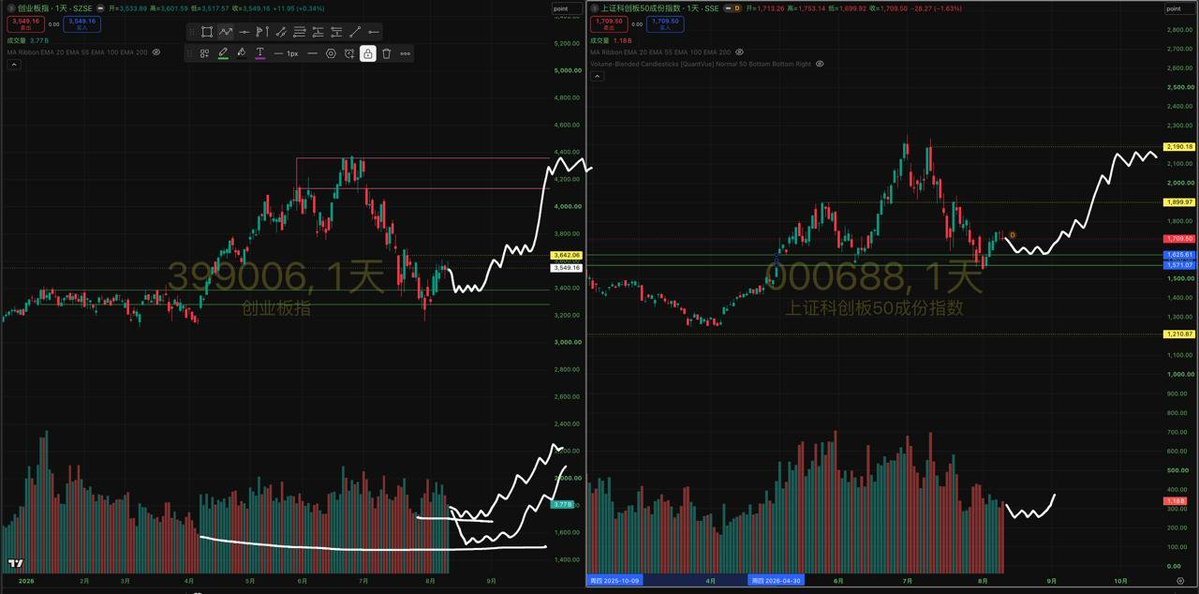
Task: Click TradingView logo in left chart corner
Action: tap(13, 564)
